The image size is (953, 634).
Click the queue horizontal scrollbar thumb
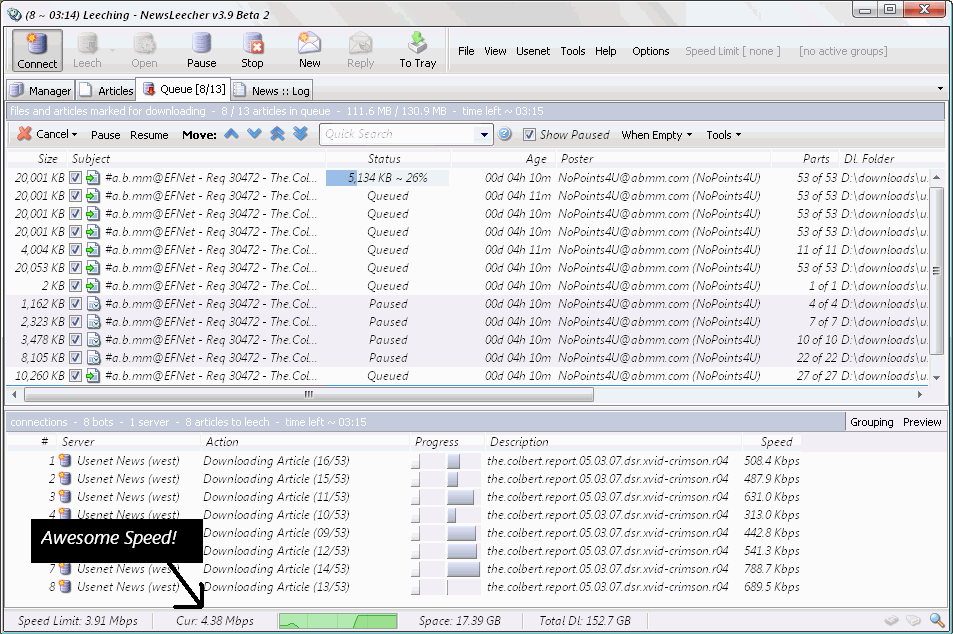pos(309,395)
